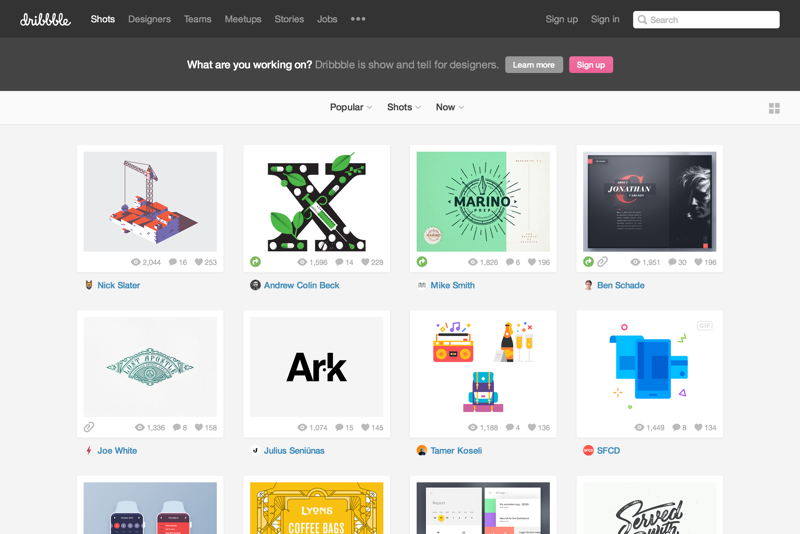
Task: Open the isometric crane shot thumbnail
Action: pos(150,201)
